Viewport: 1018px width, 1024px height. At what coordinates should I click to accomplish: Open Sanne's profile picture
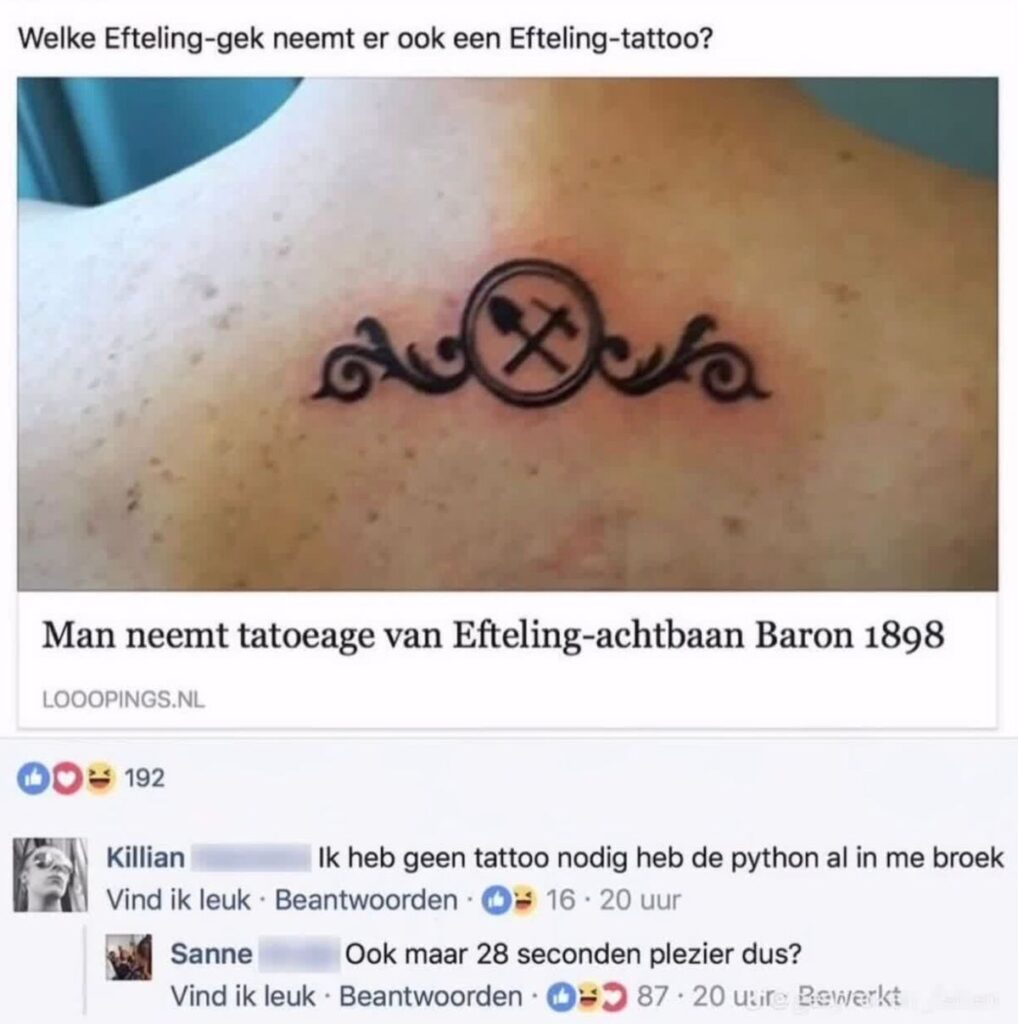coord(129,957)
